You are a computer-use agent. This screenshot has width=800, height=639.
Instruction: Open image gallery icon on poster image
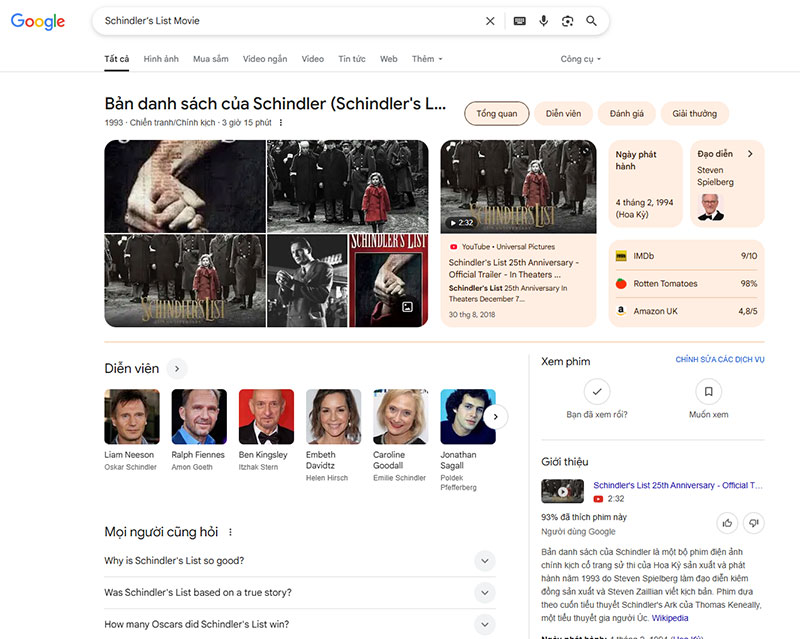[407, 307]
